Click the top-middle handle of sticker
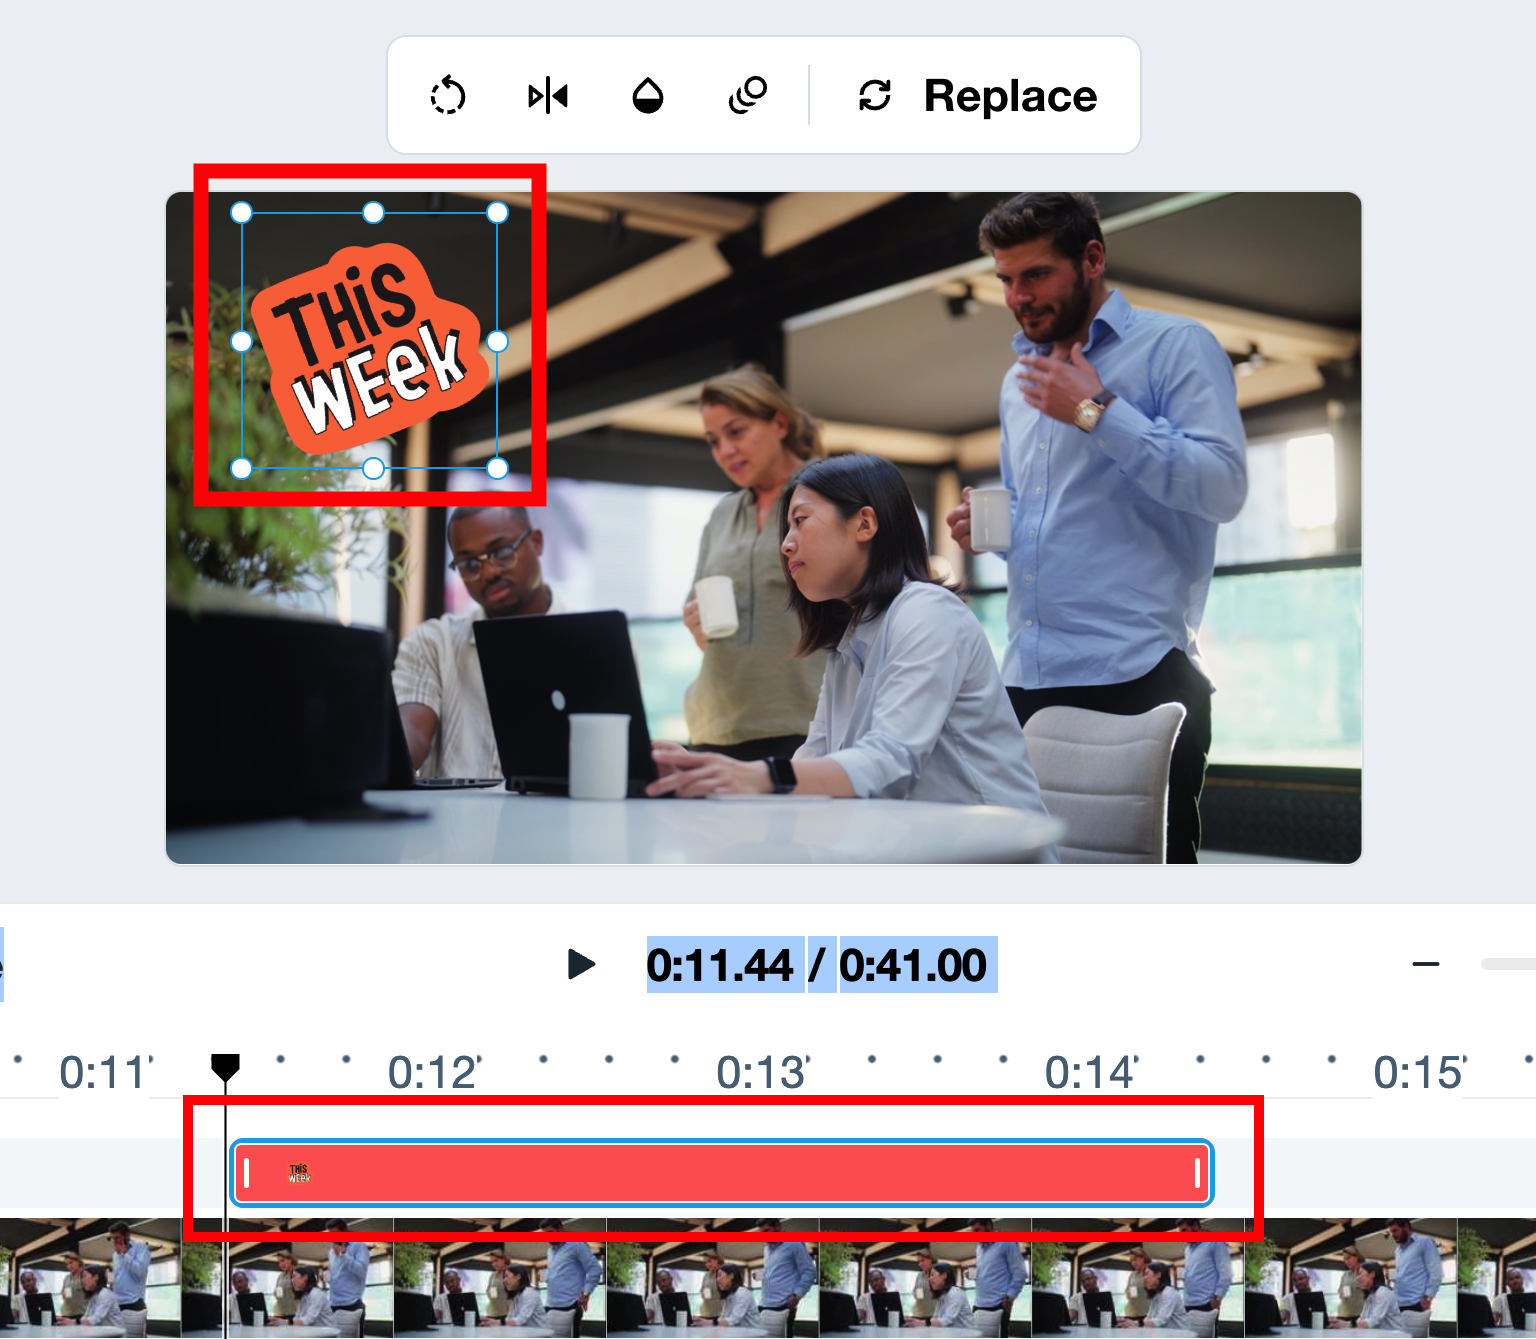Viewport: 1536px width, 1339px height. 373,212
